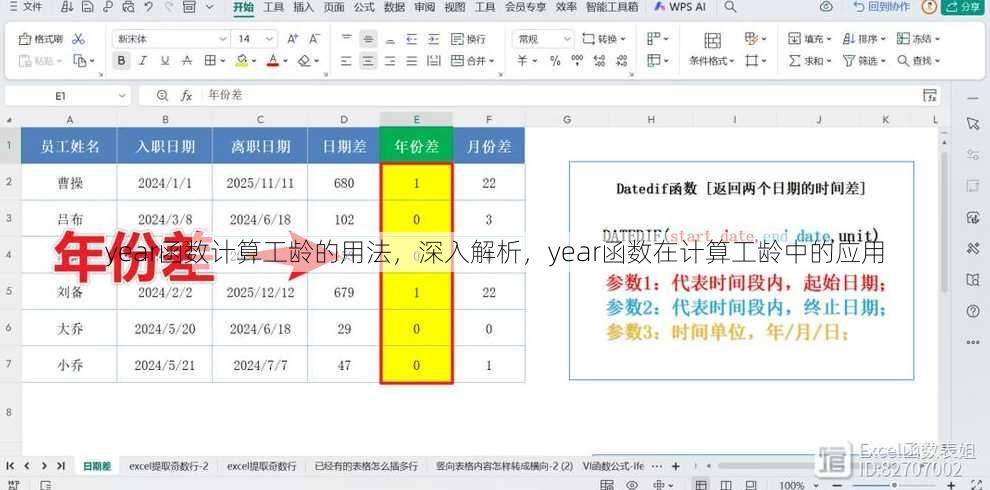This screenshot has width=990, height=490.
Task: Open the three-dots more menu in sidebar
Action: [972, 342]
